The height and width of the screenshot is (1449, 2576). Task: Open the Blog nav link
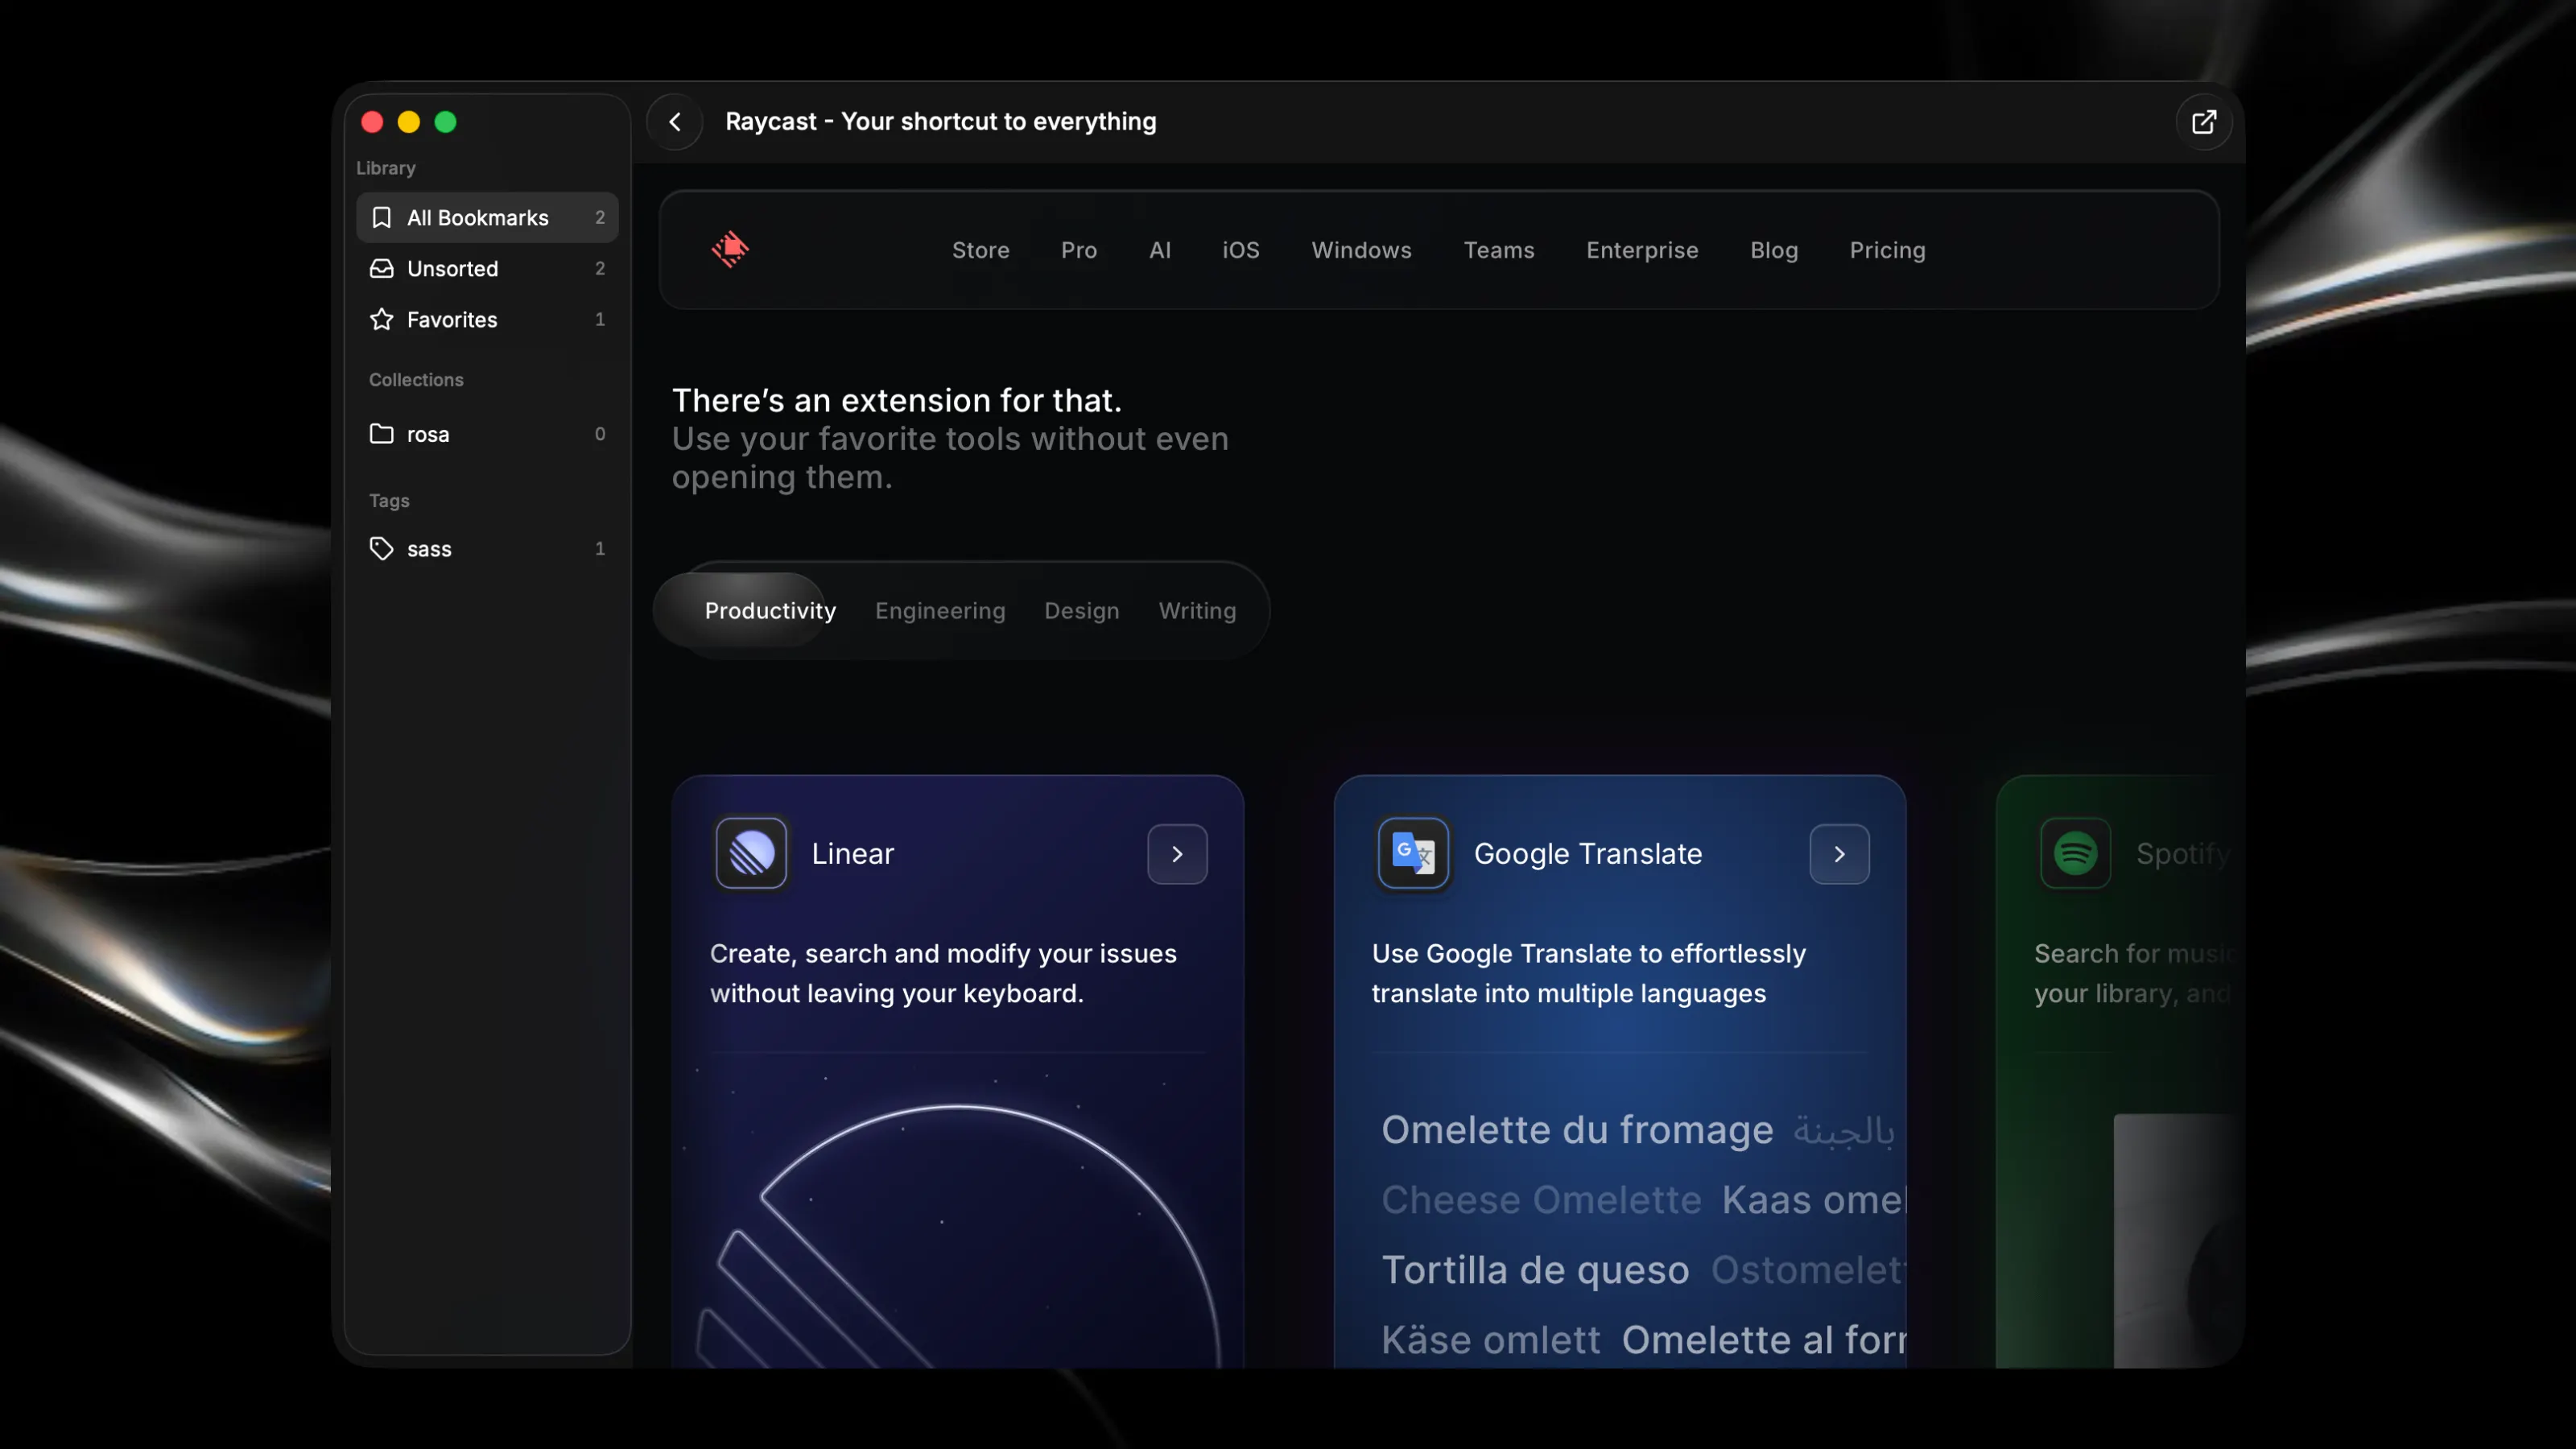1774,250
